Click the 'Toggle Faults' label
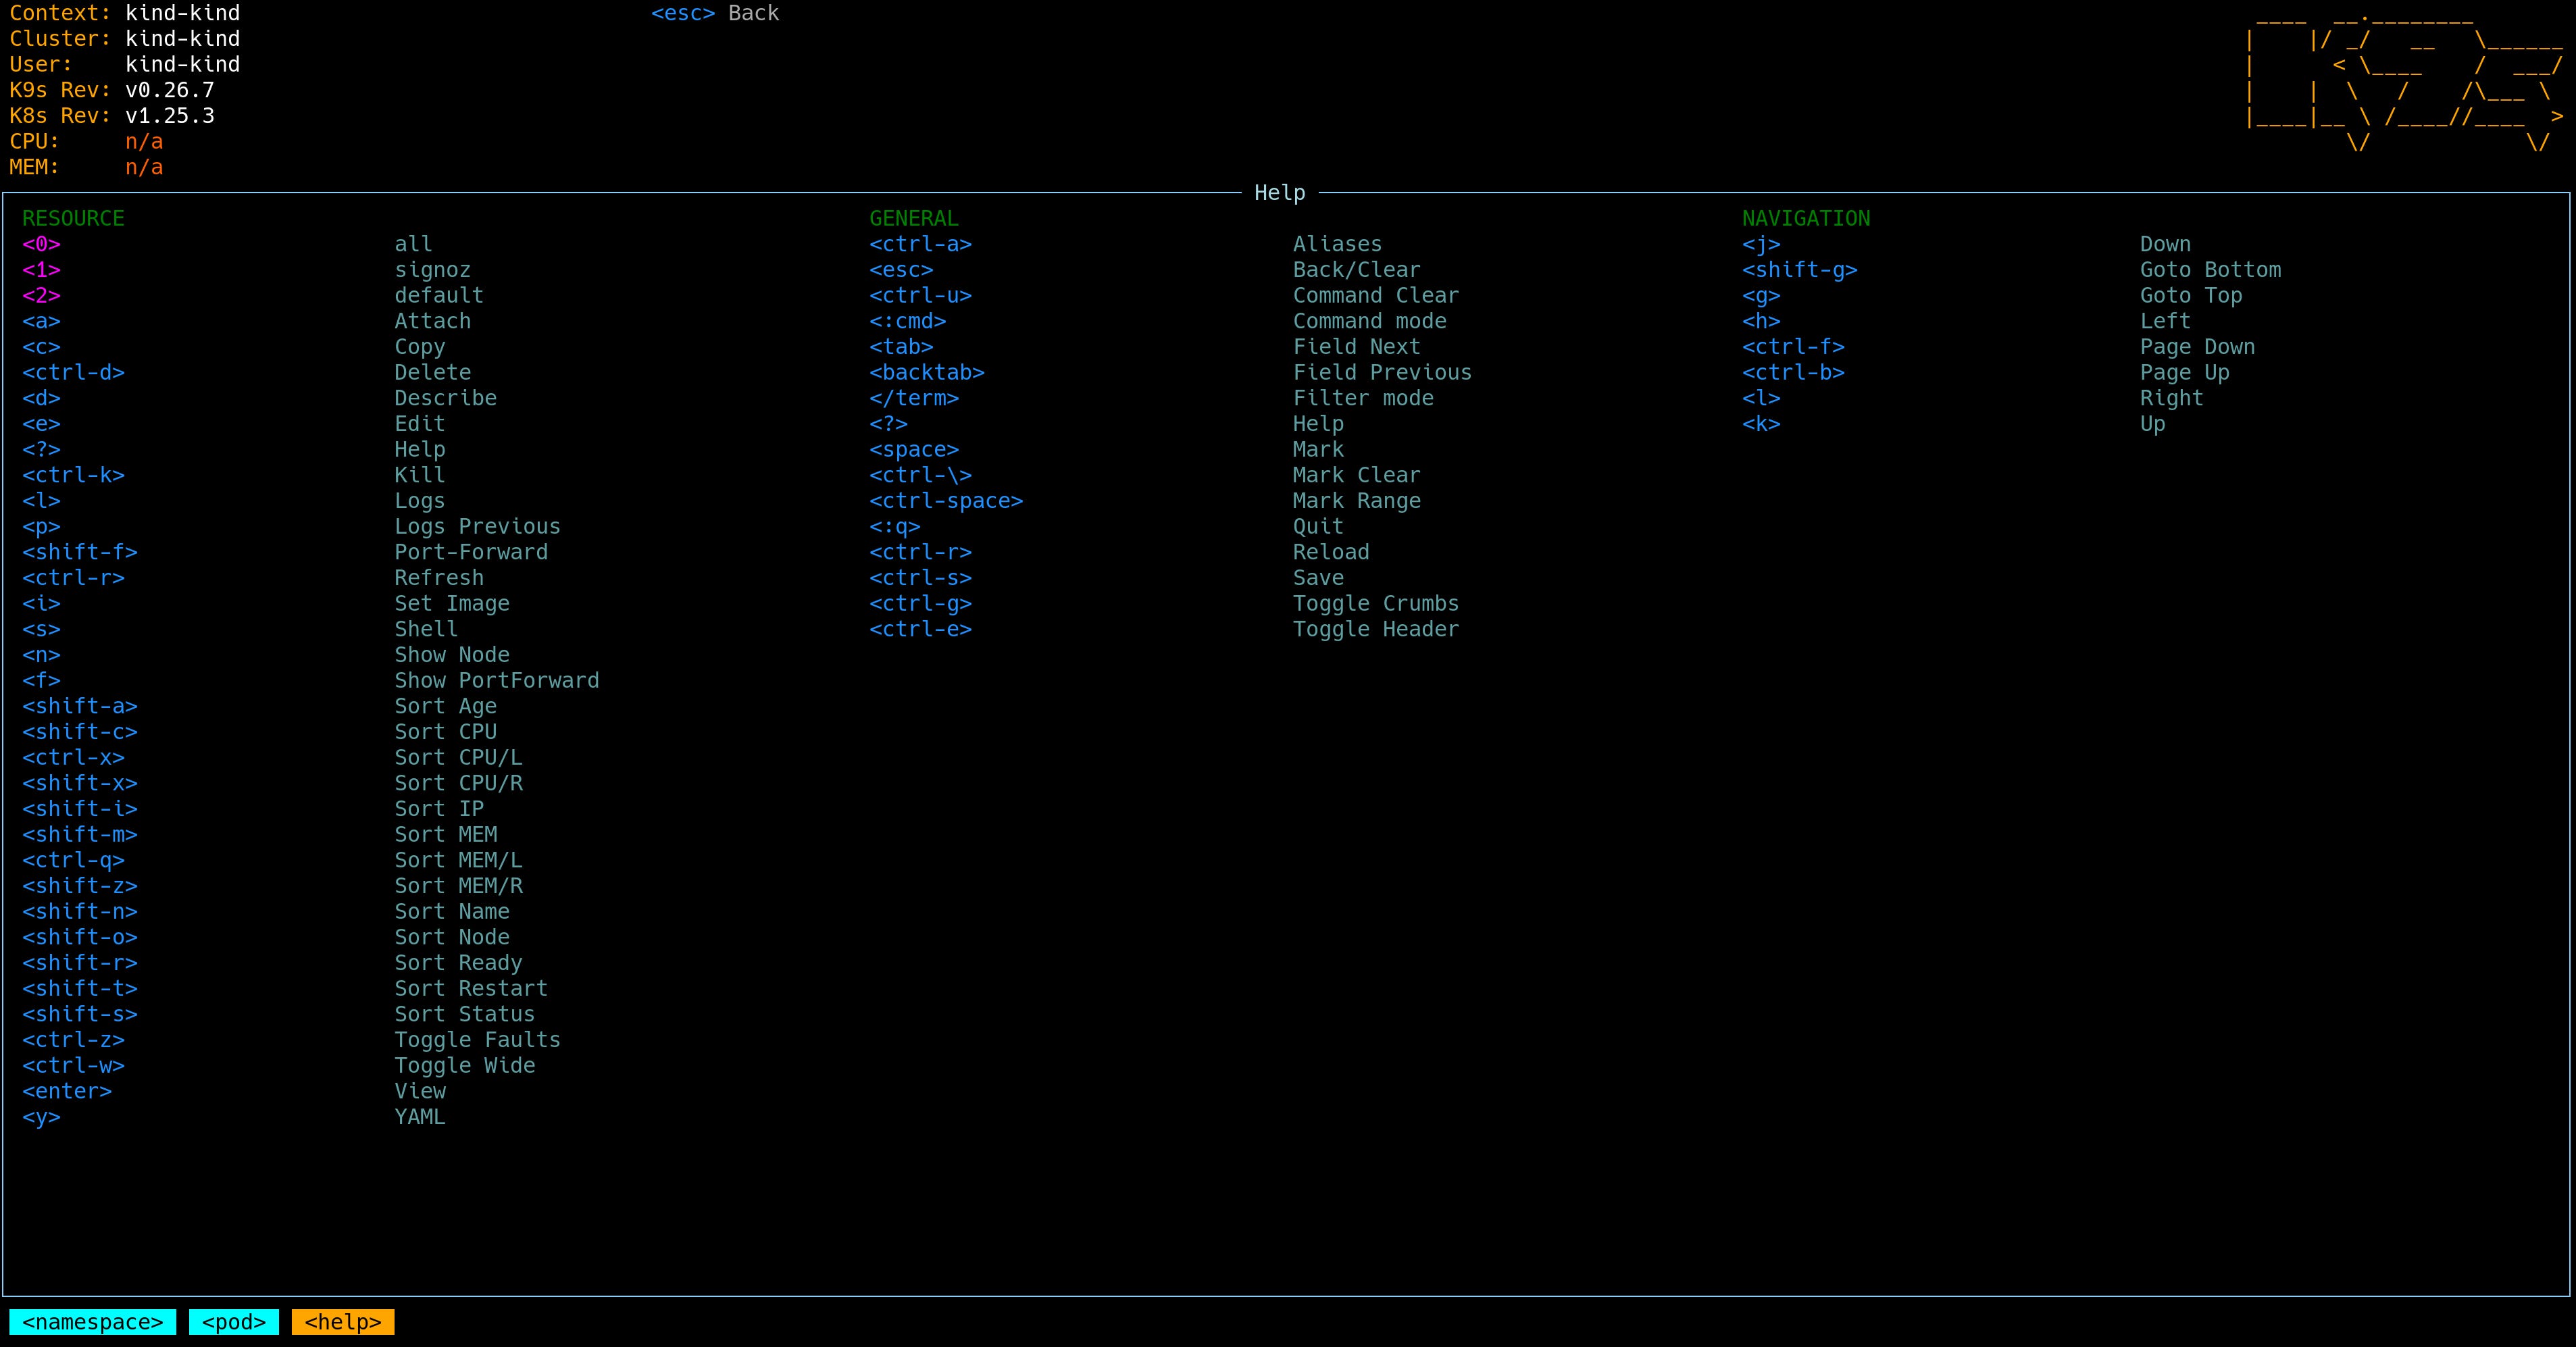This screenshot has height=1347, width=2576. coord(477,1040)
